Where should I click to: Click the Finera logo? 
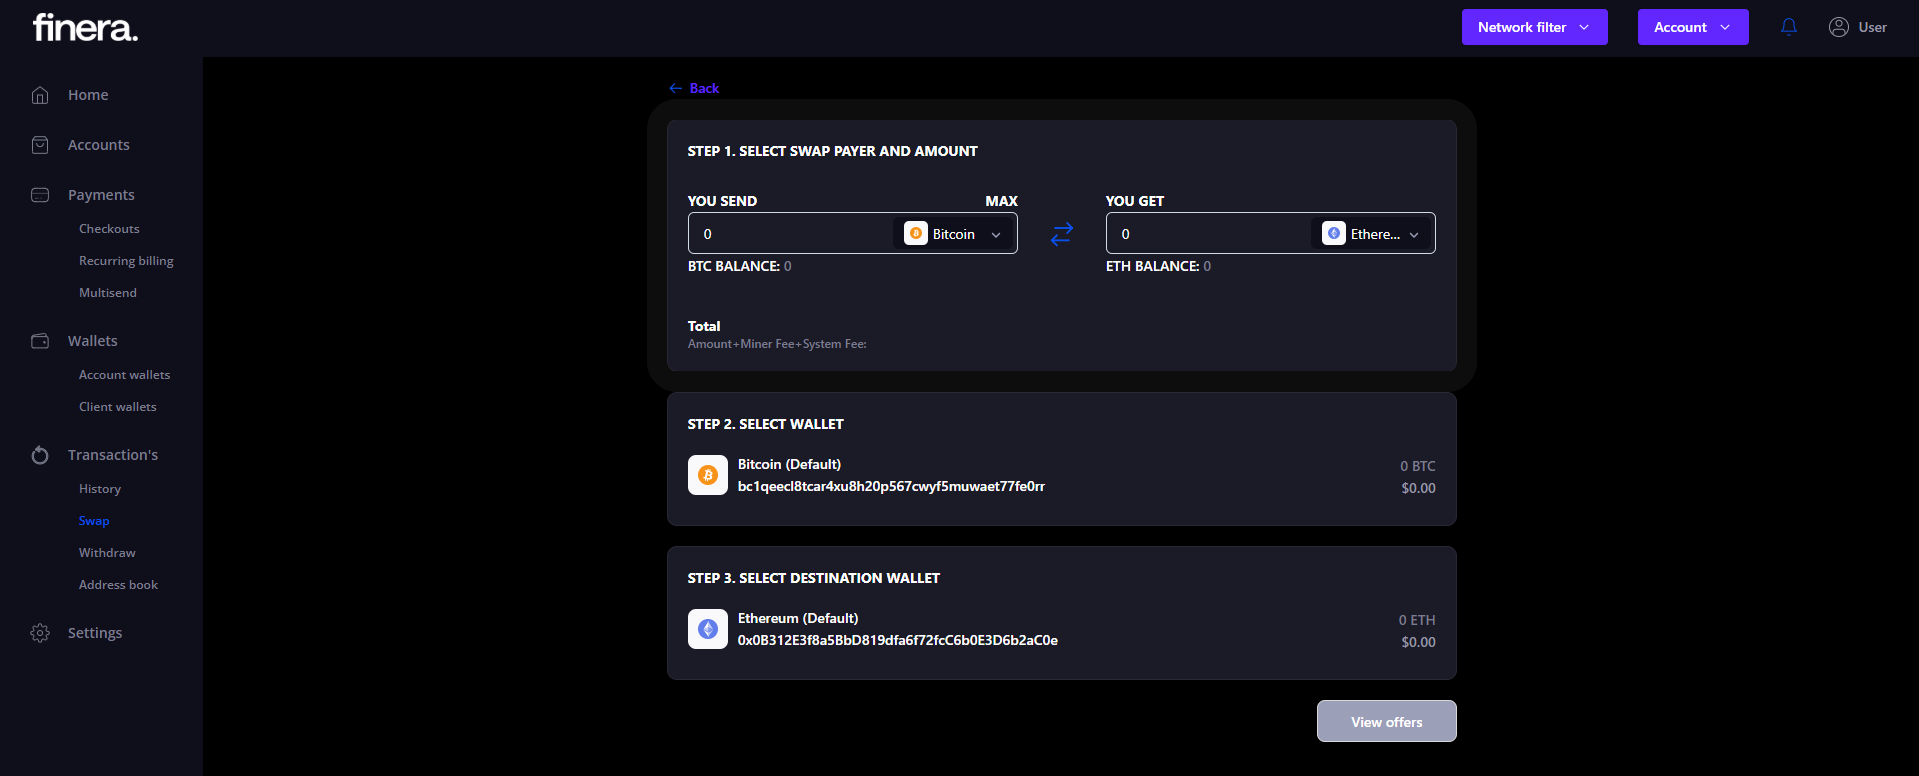[x=85, y=27]
